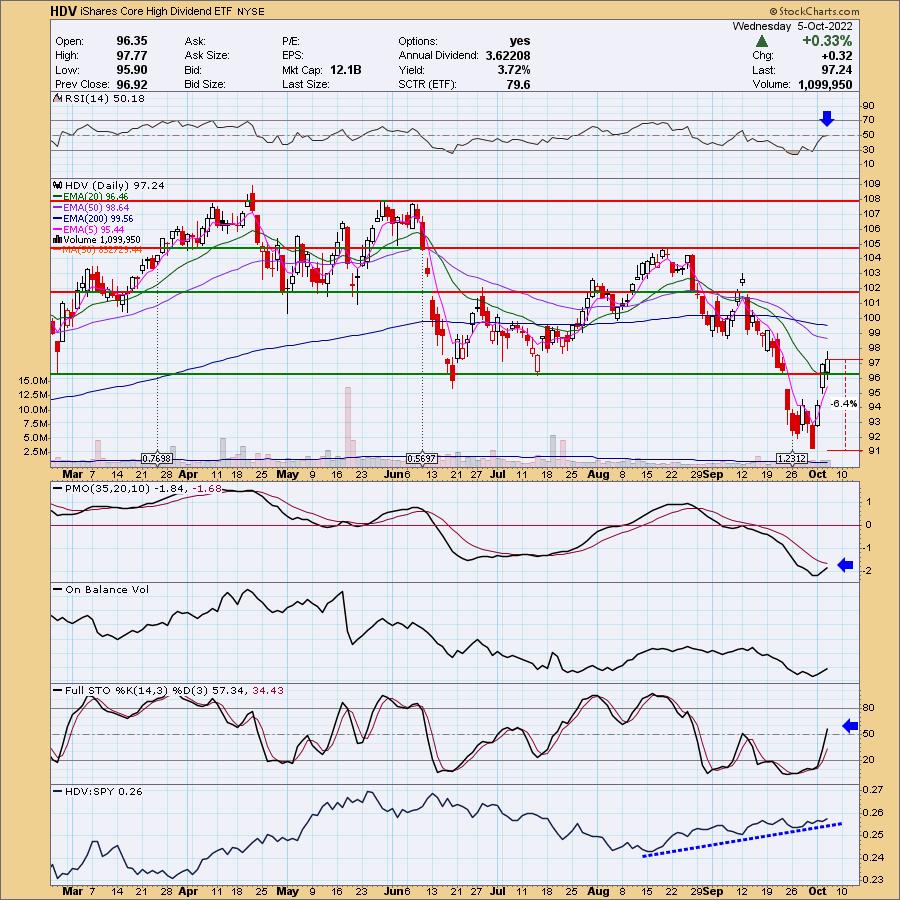Open the StockCharts.com copyright link

814,11
